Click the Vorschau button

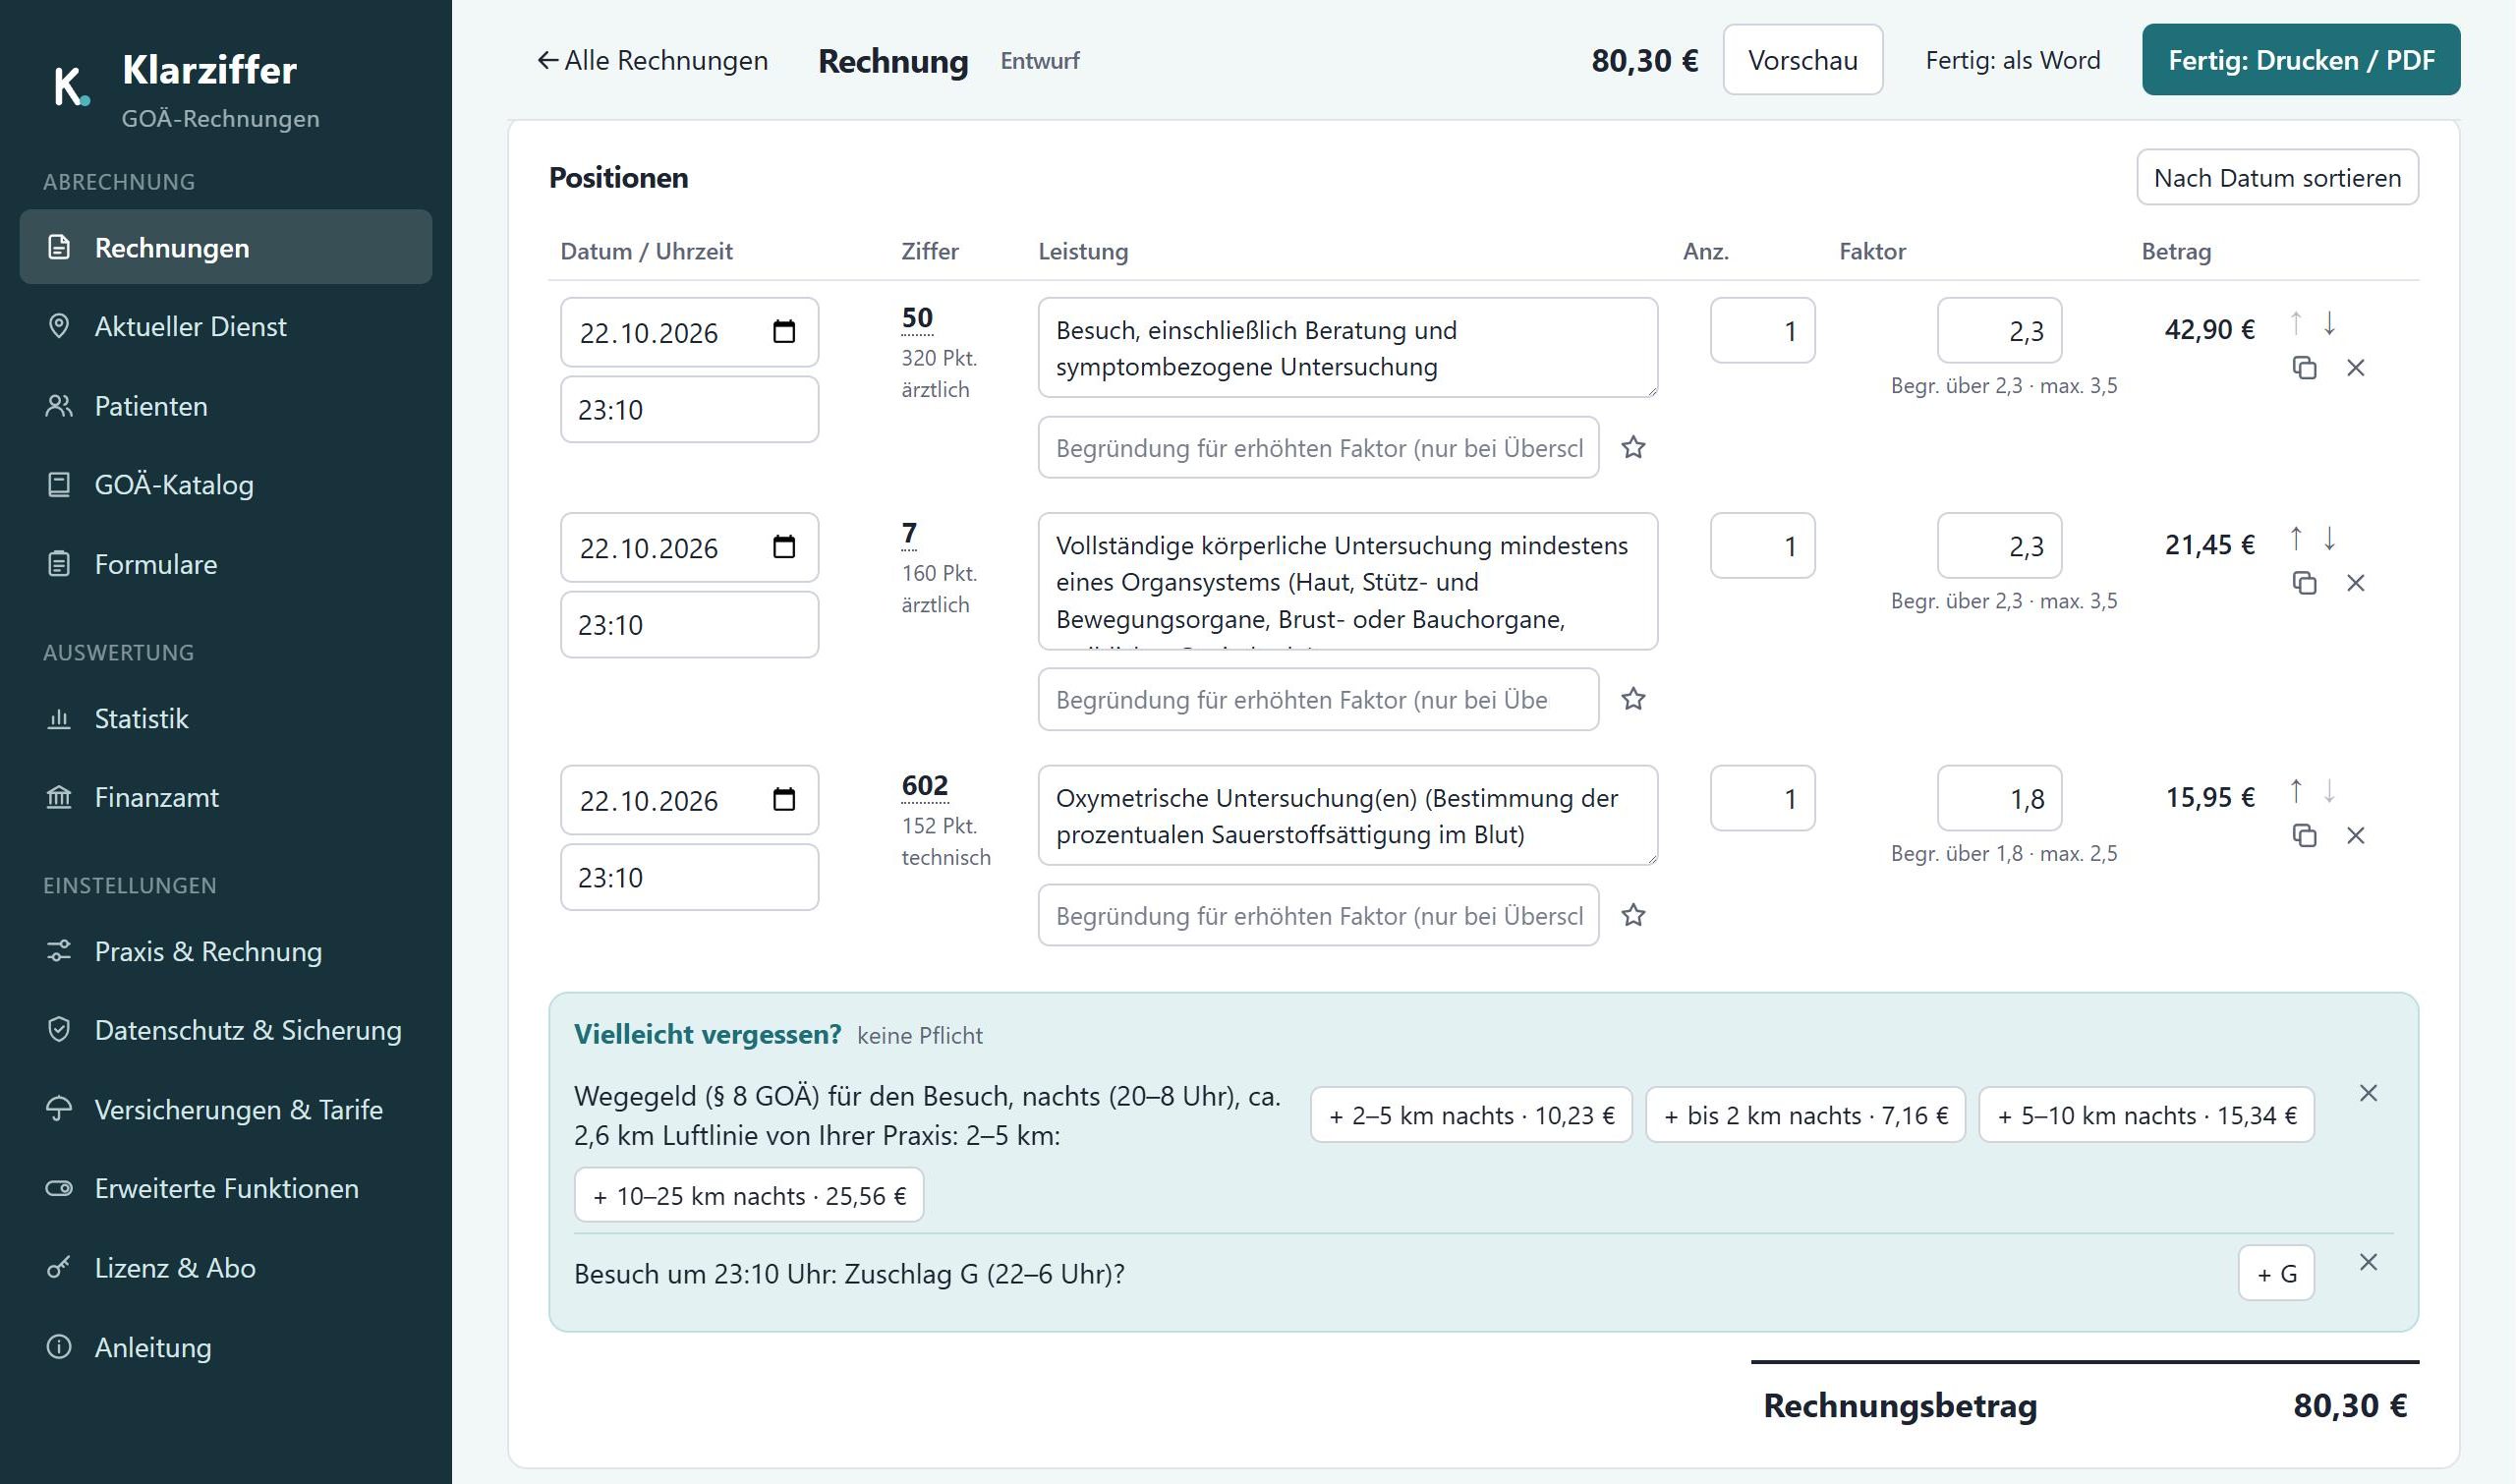click(1803, 60)
